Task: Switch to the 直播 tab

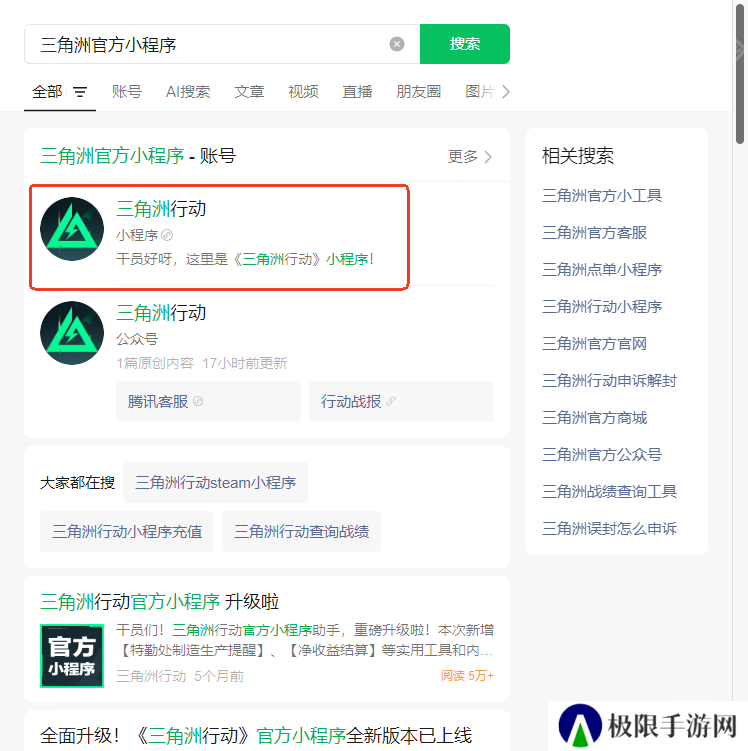Action: click(357, 91)
